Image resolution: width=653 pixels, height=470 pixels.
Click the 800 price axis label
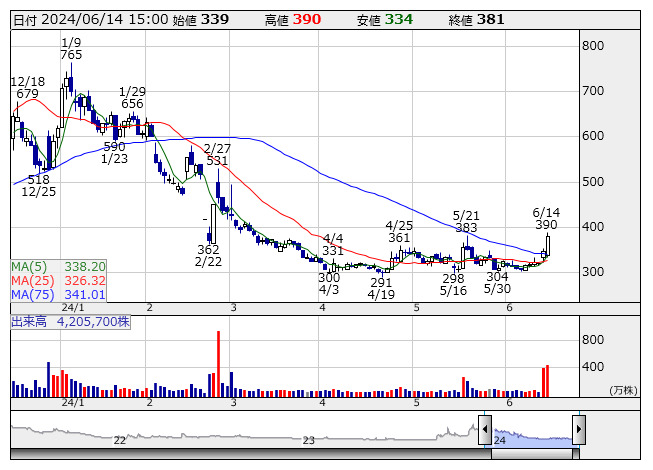tap(593, 45)
